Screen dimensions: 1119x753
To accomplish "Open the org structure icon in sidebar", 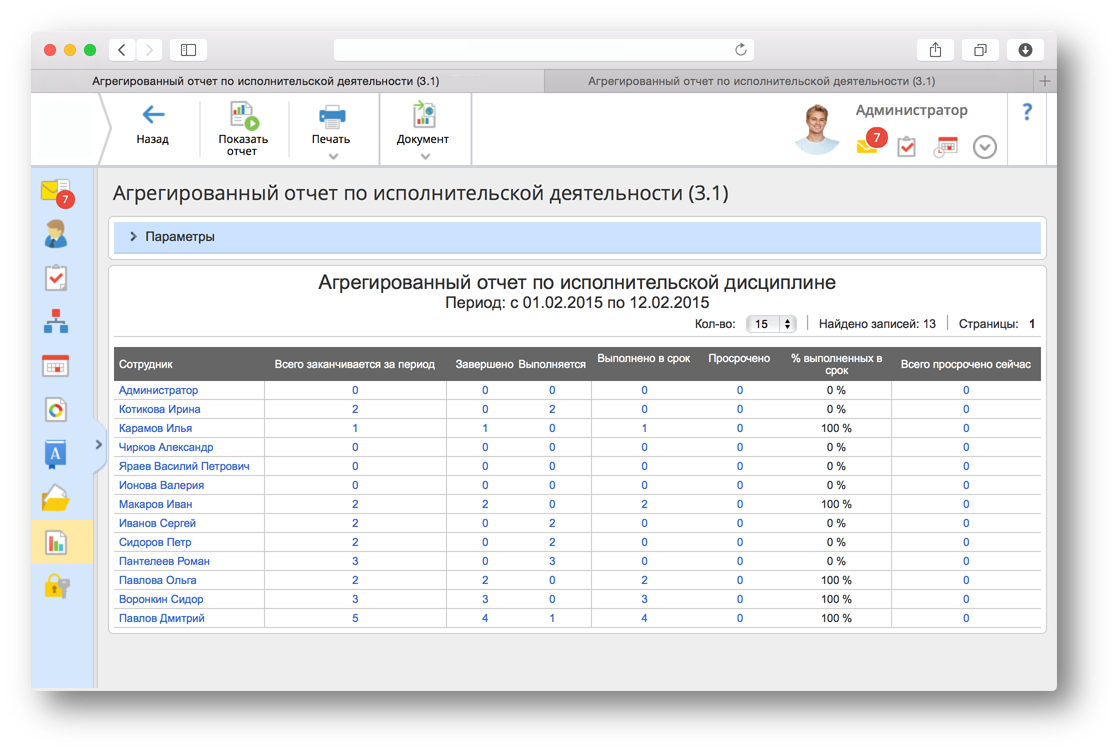I will 56,322.
